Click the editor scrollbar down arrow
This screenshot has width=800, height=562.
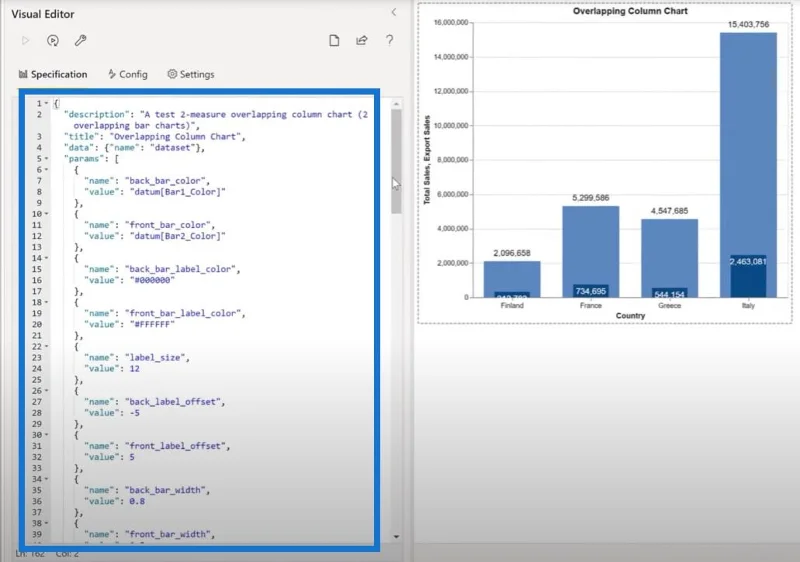tap(396, 537)
